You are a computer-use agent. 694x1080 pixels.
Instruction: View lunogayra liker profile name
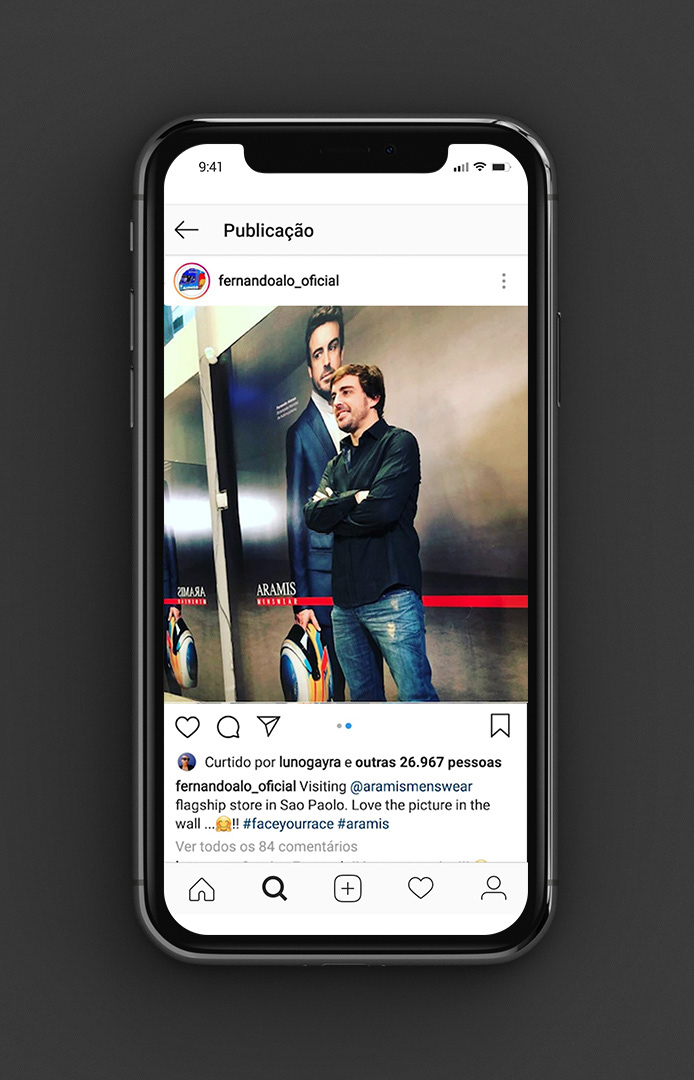(x=310, y=762)
